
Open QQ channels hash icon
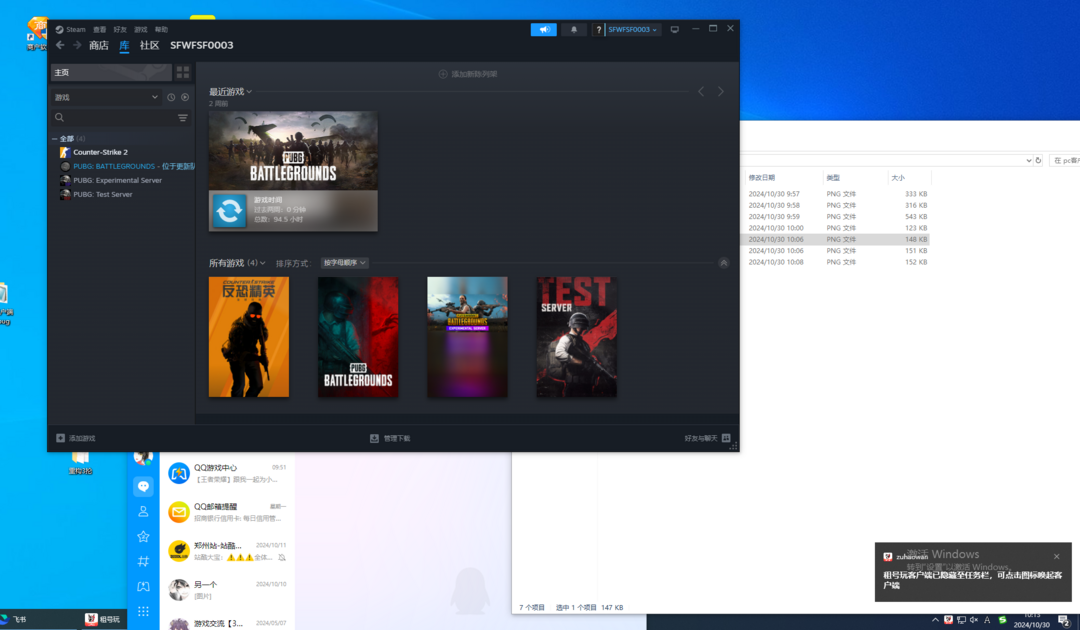pyautogui.click(x=143, y=561)
